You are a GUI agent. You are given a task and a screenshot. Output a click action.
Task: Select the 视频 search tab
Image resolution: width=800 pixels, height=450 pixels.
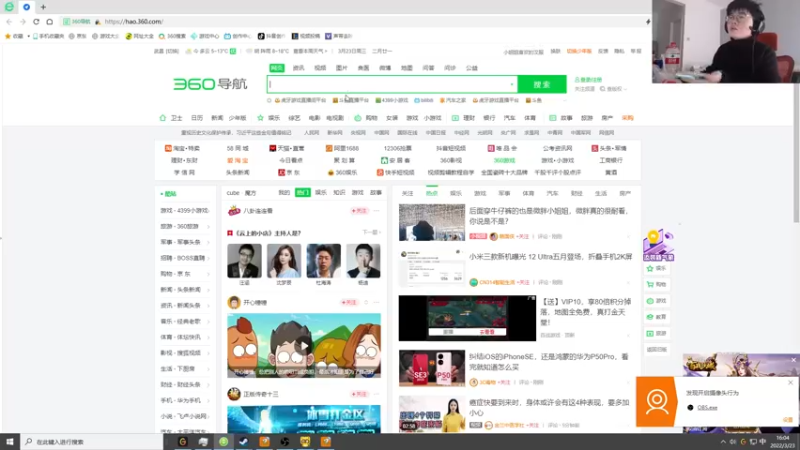(x=320, y=68)
